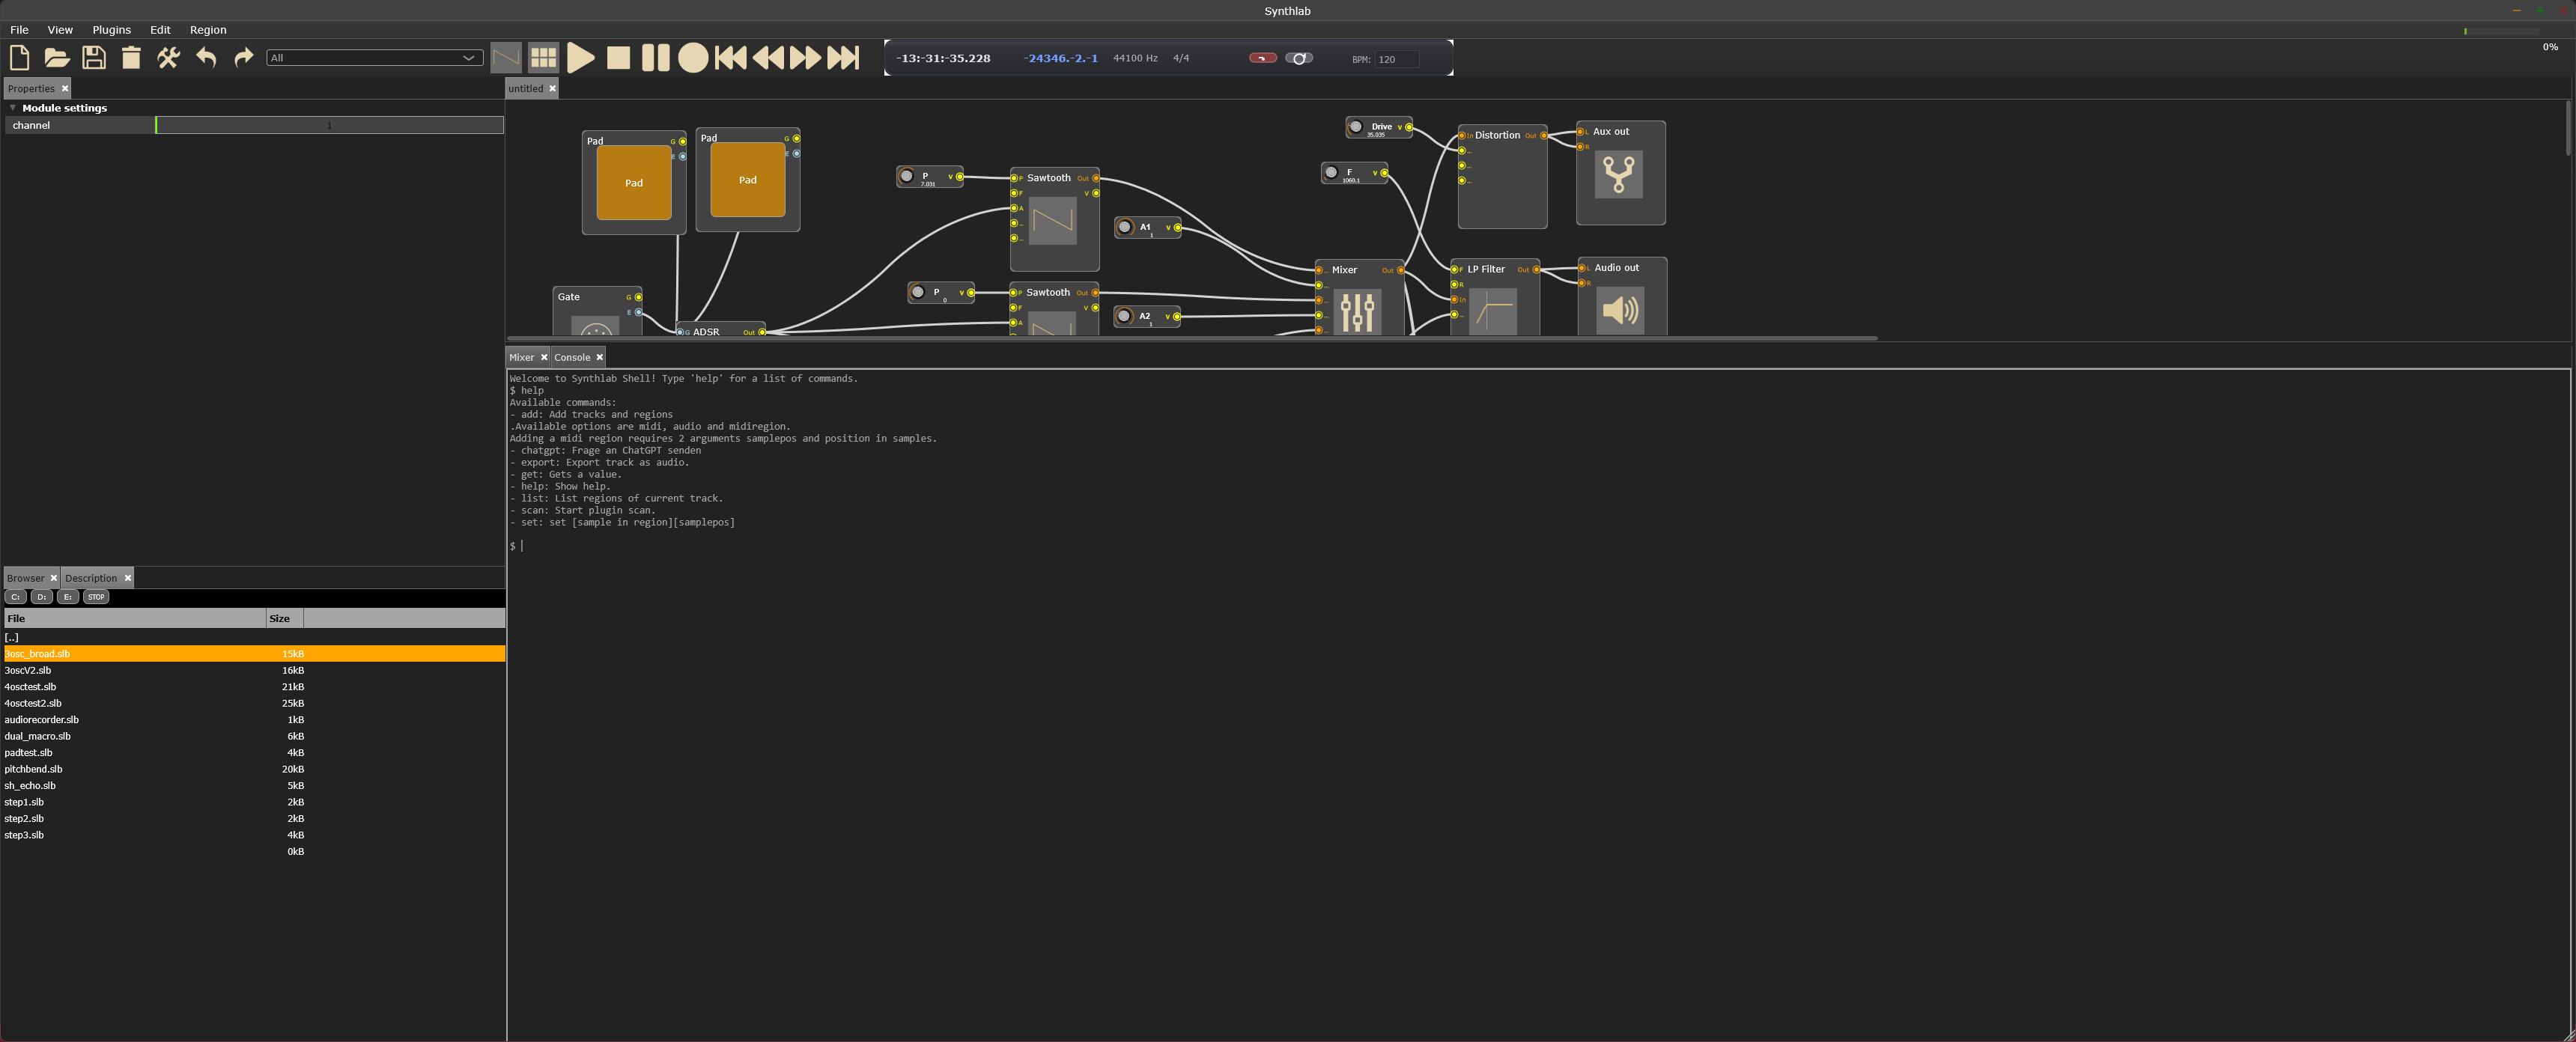Redo the last action

click(243, 58)
